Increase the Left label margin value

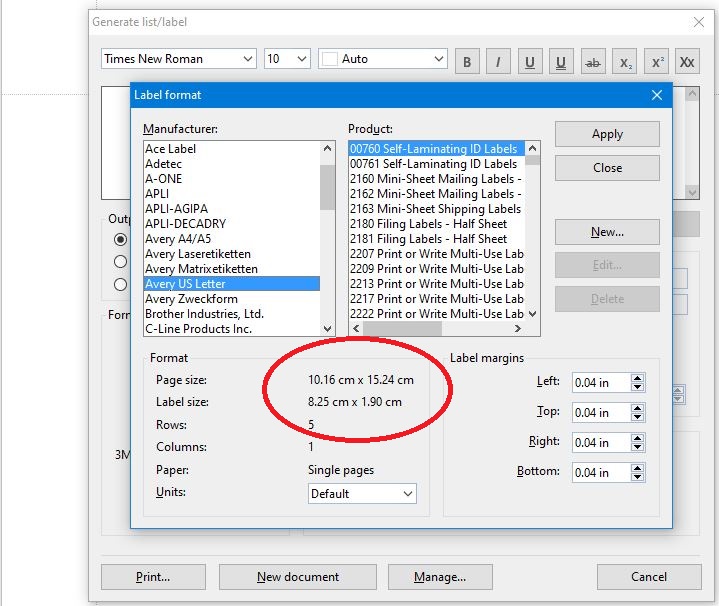tap(638, 378)
